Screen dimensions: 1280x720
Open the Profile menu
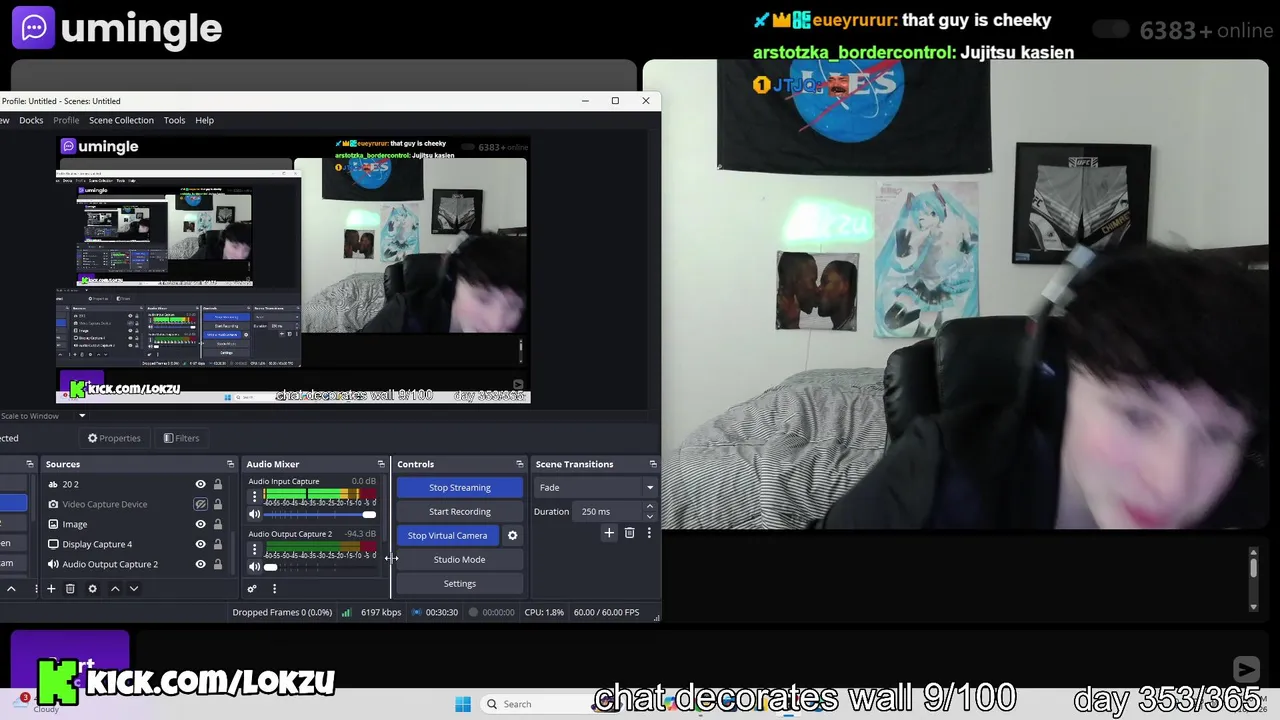tap(66, 120)
